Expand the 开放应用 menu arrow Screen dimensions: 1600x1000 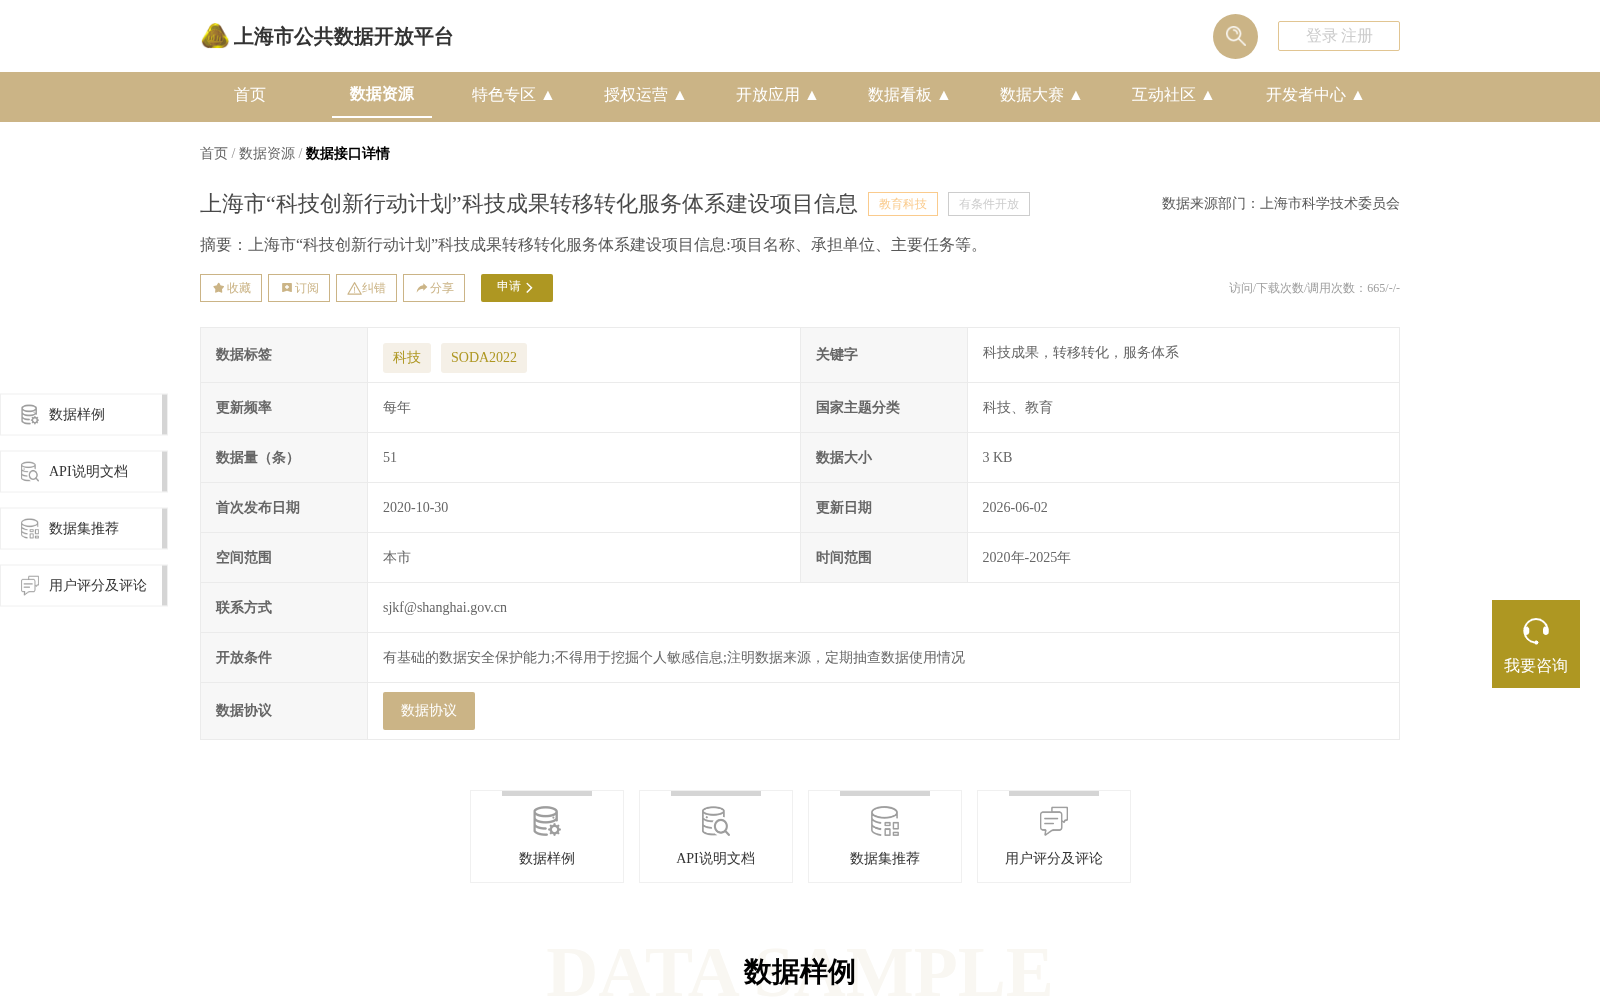[x=812, y=95]
